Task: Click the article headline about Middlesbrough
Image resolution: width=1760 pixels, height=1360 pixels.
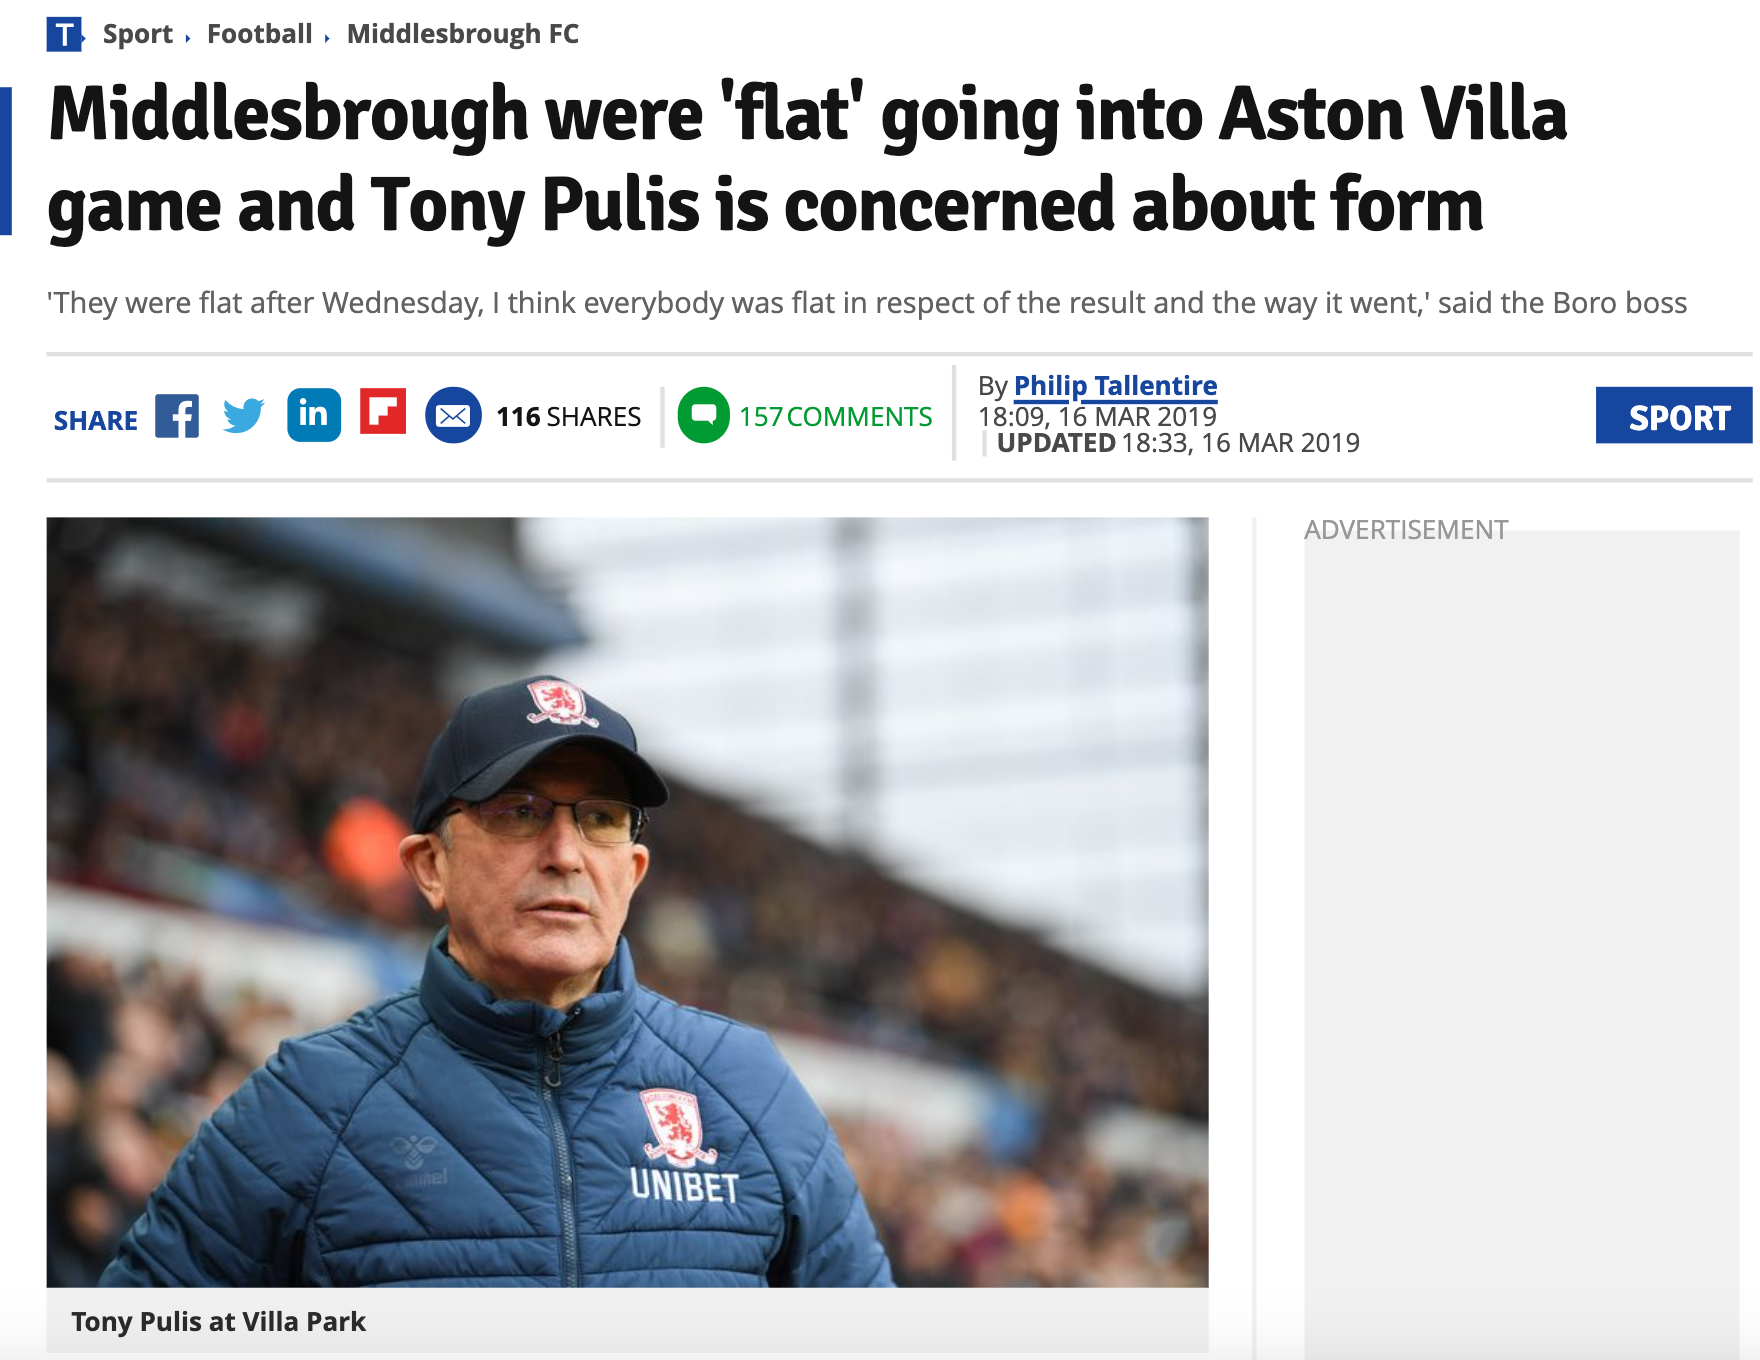Action: point(806,158)
